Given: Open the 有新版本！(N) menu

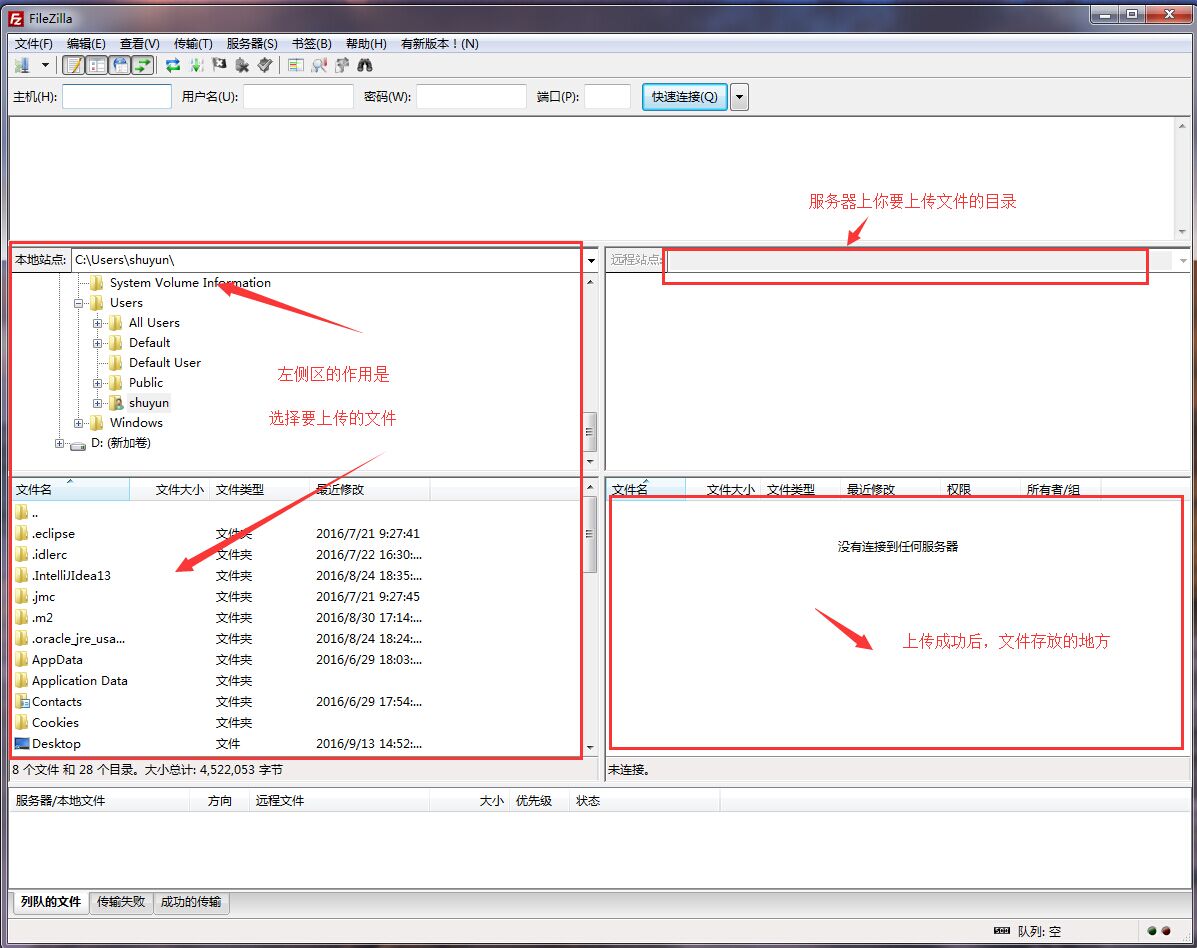Looking at the screenshot, I should 440,44.
